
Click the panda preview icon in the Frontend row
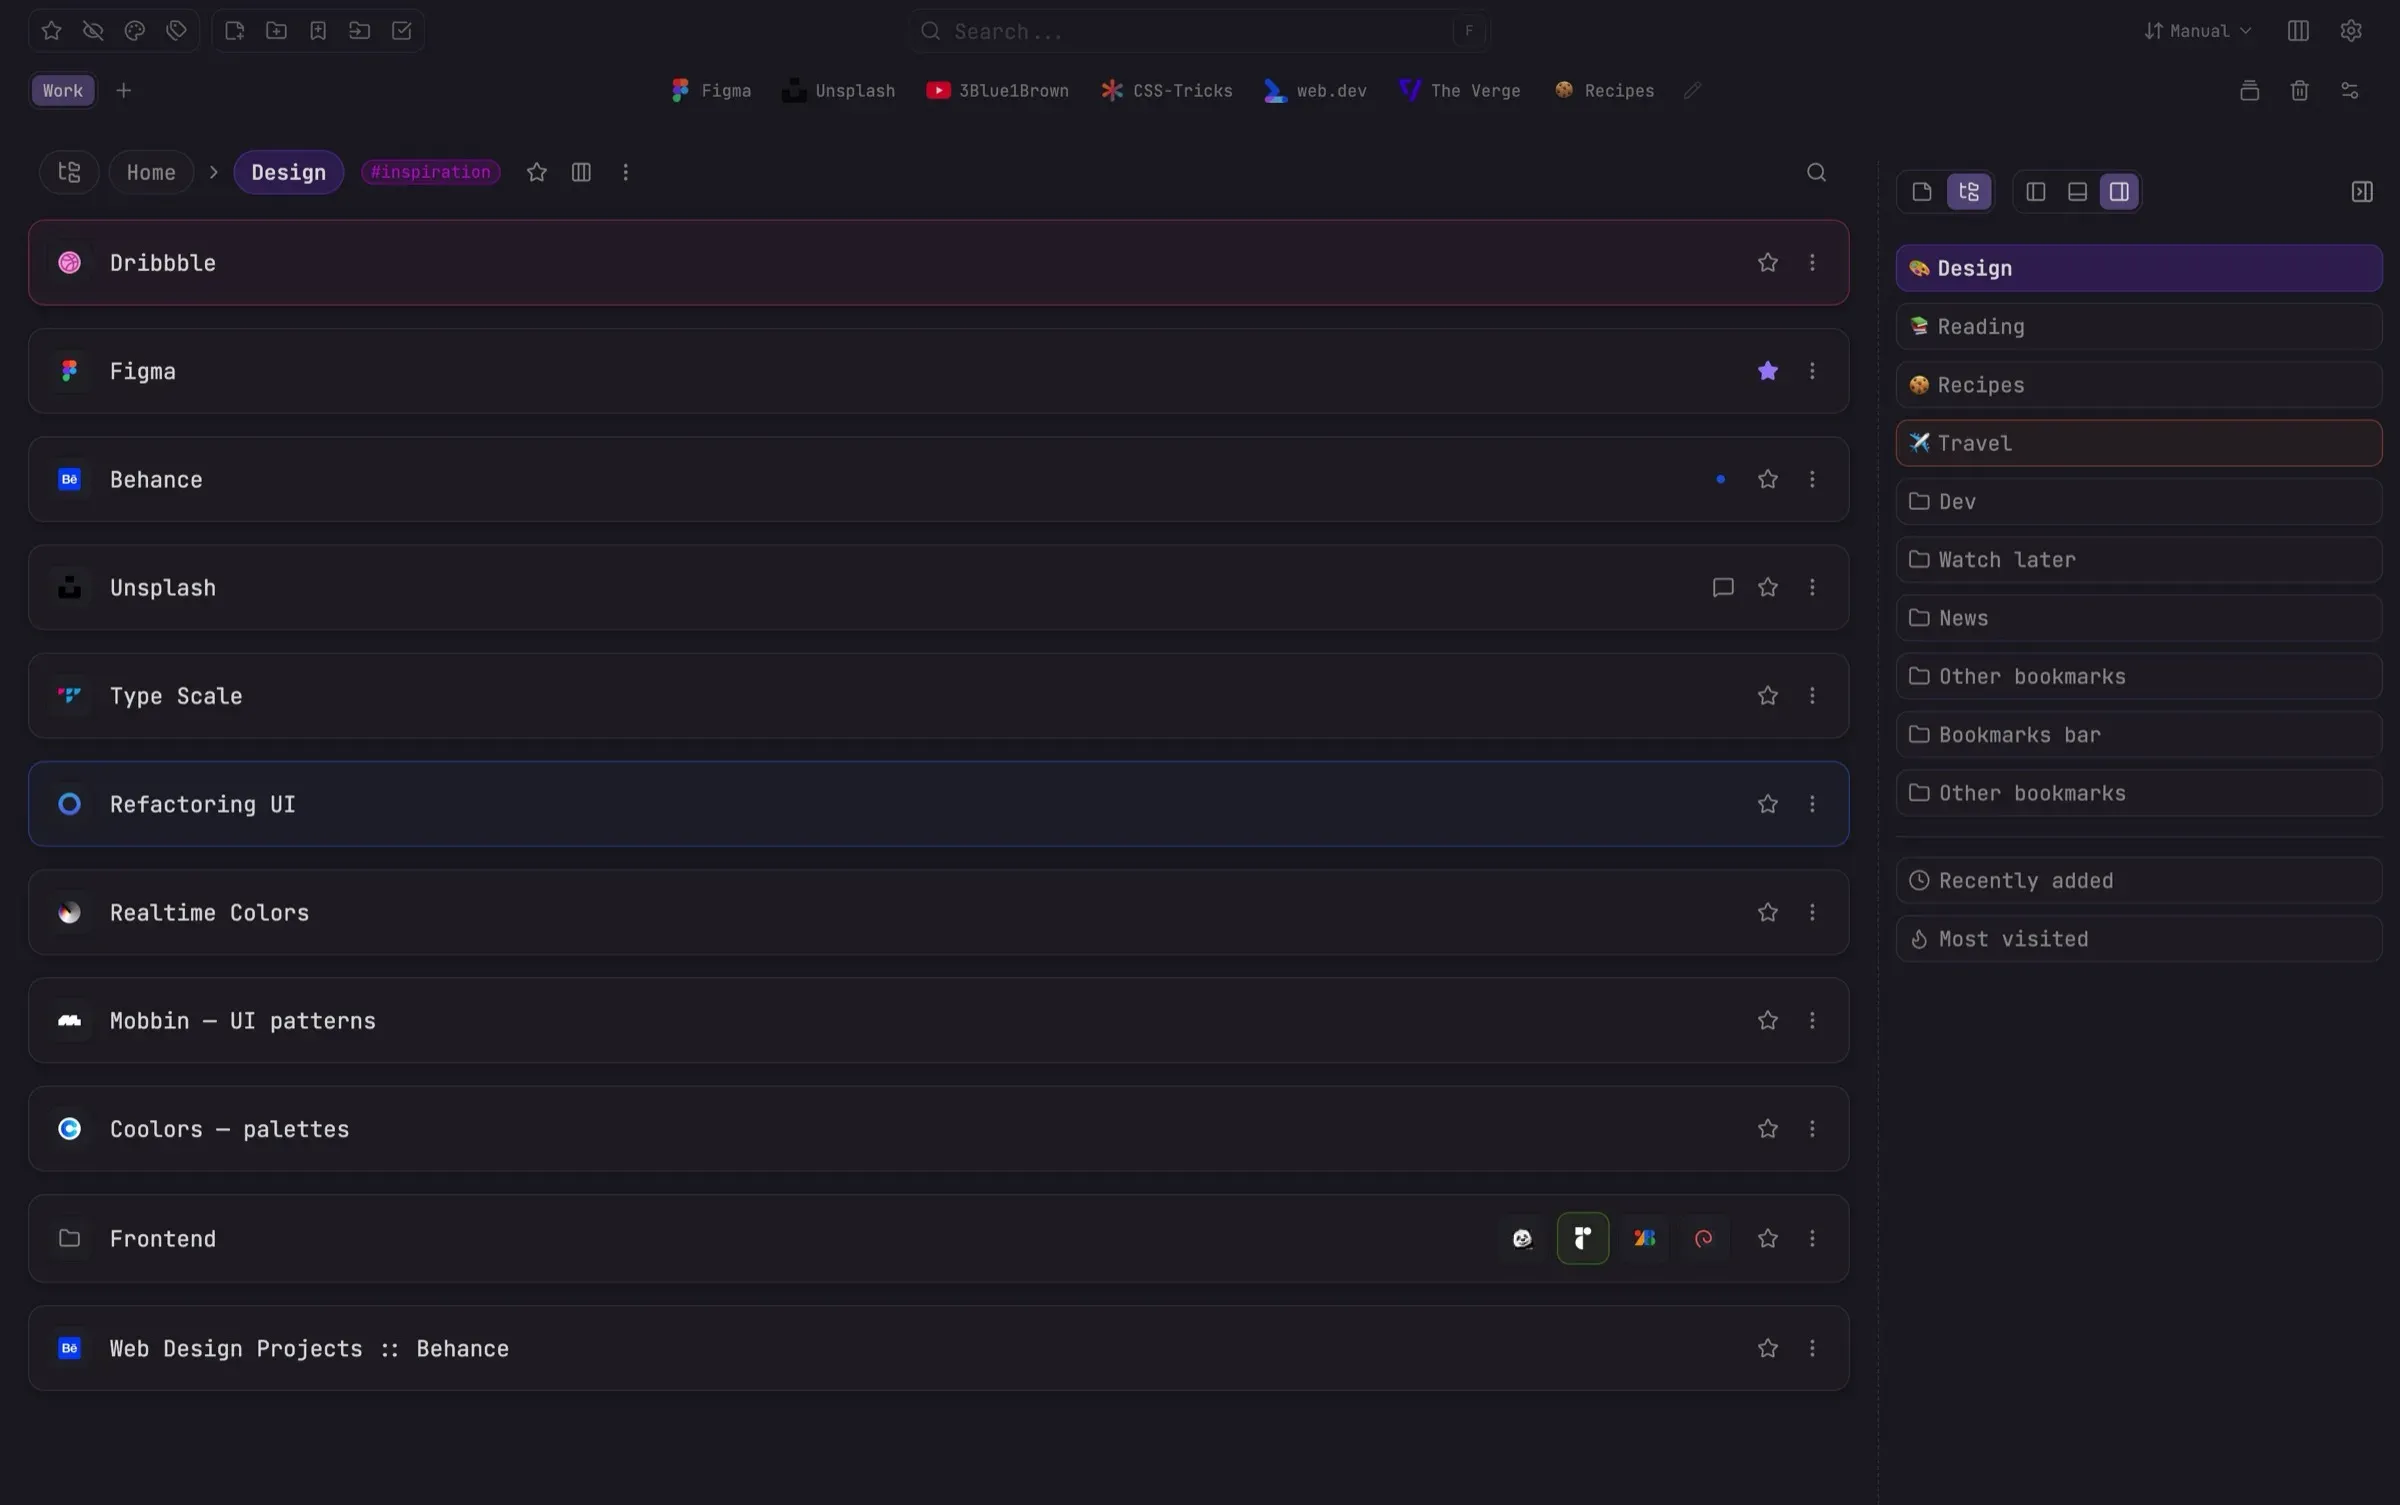point(1523,1239)
